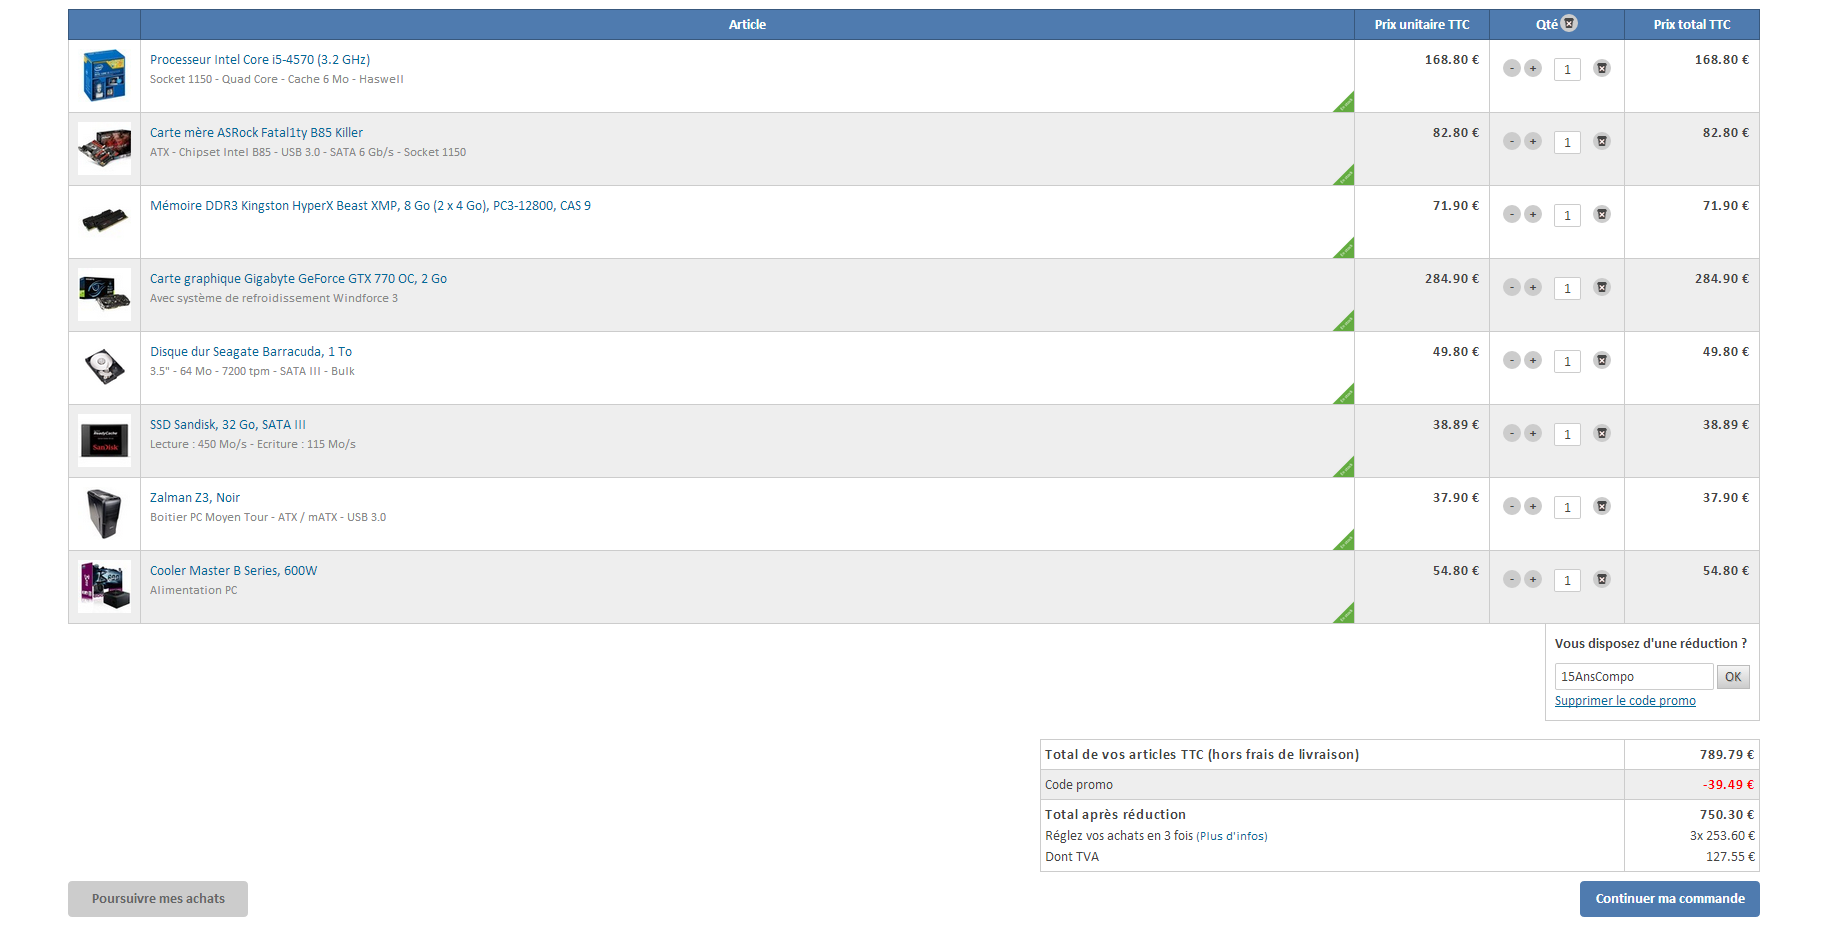Remove the Intel Core i5-4570 processor from cart
Viewport: 1827px width, 929px height.
[1602, 68]
